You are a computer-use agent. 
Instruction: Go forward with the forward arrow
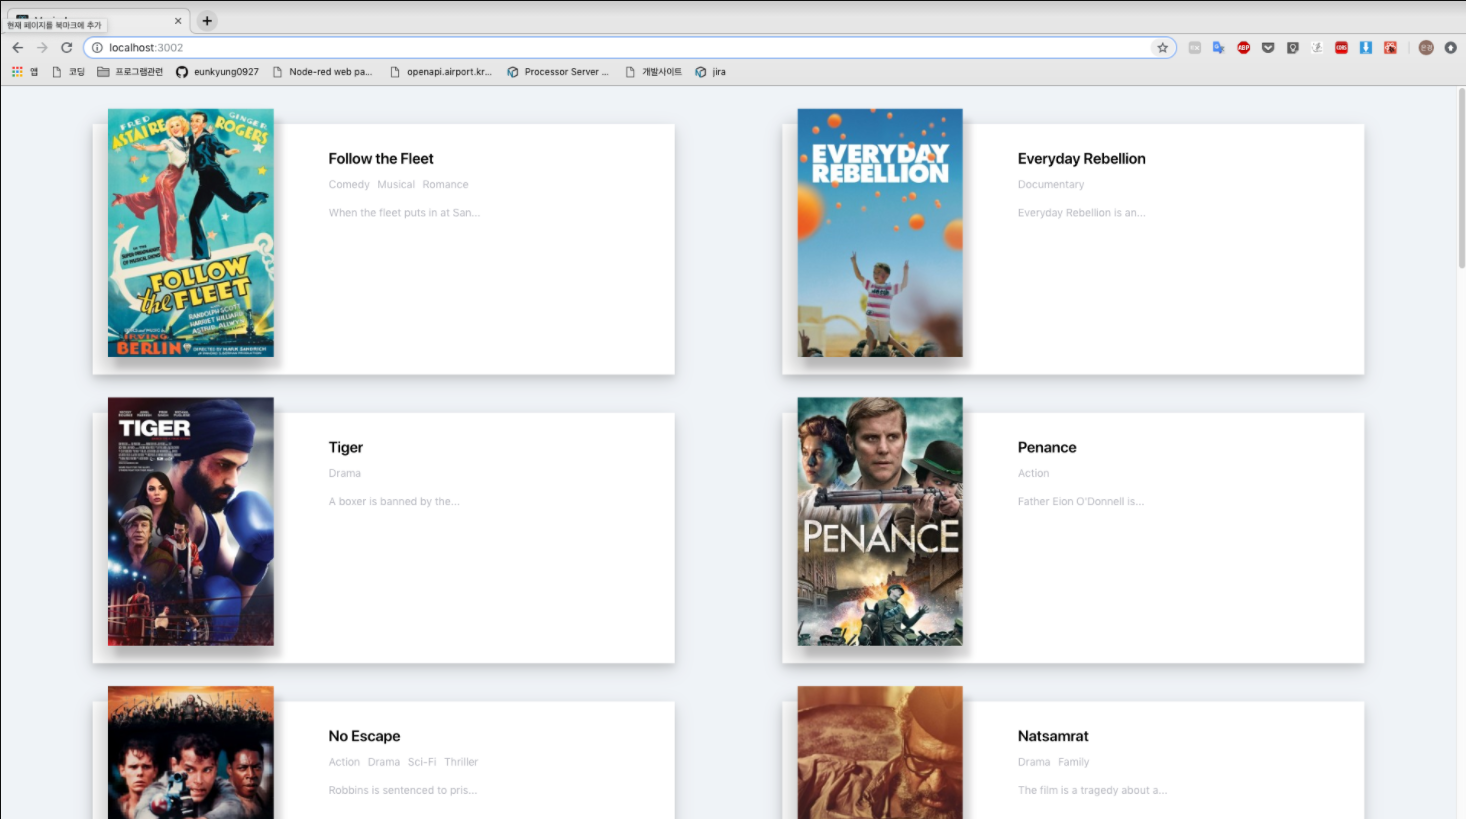[x=42, y=47]
